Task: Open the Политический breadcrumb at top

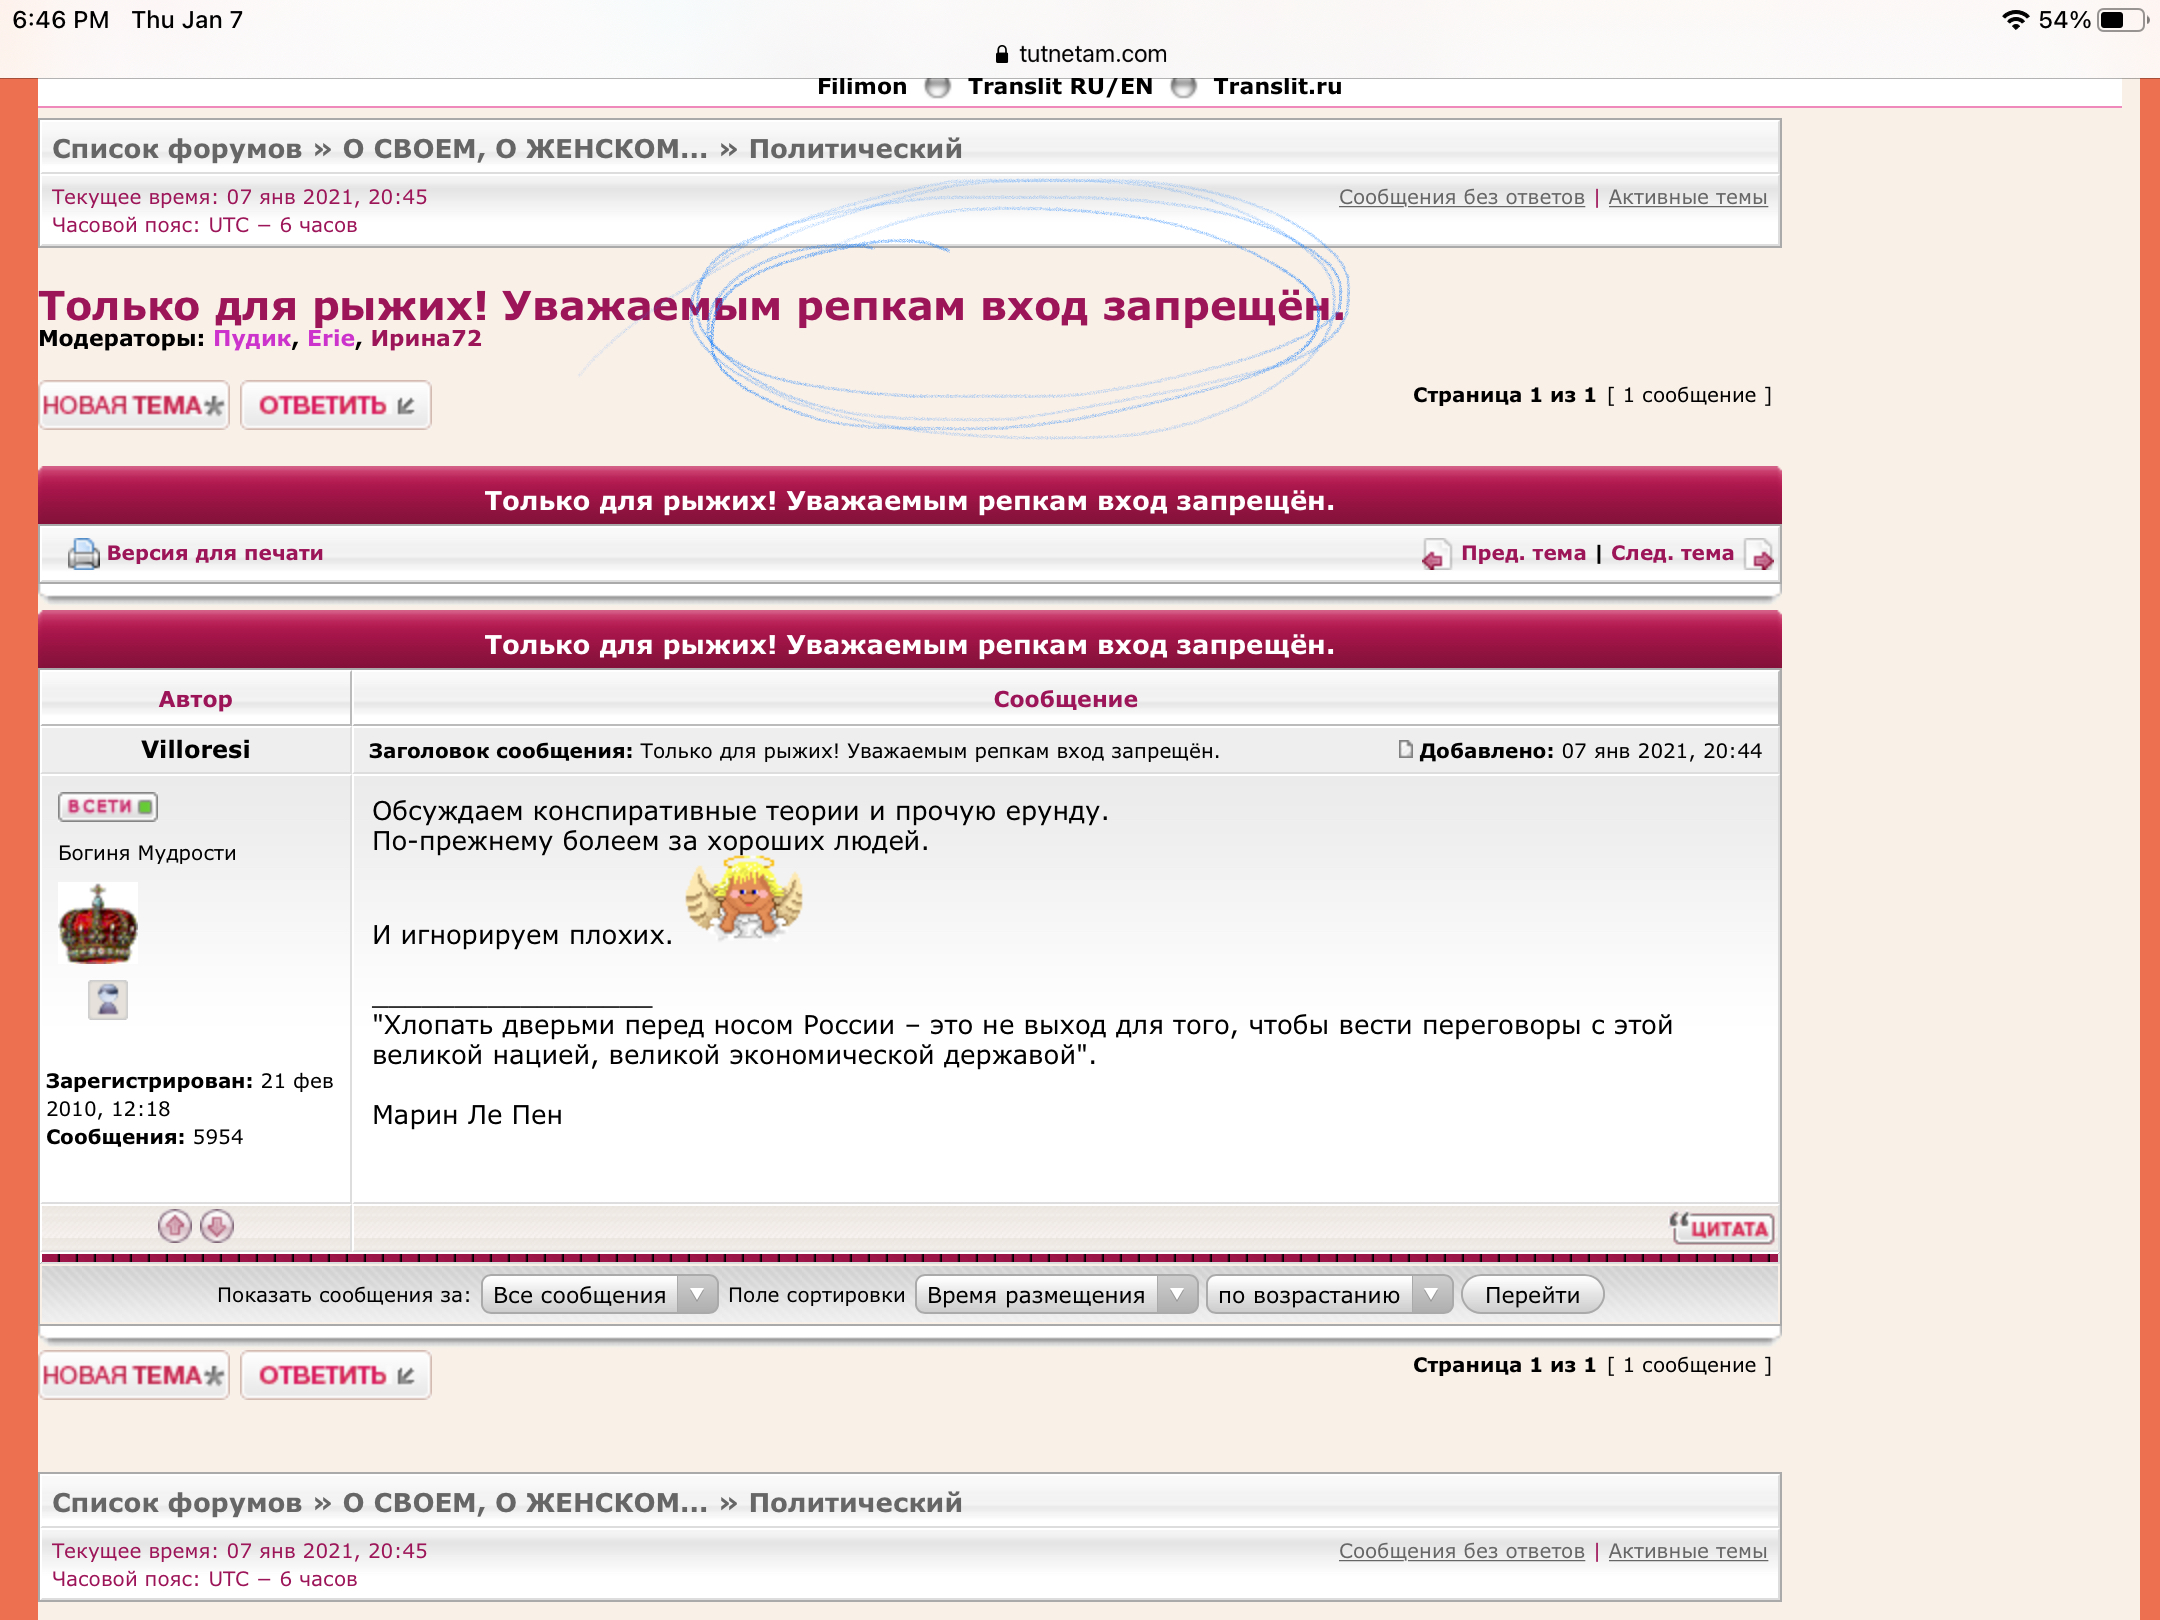Action: [x=855, y=149]
